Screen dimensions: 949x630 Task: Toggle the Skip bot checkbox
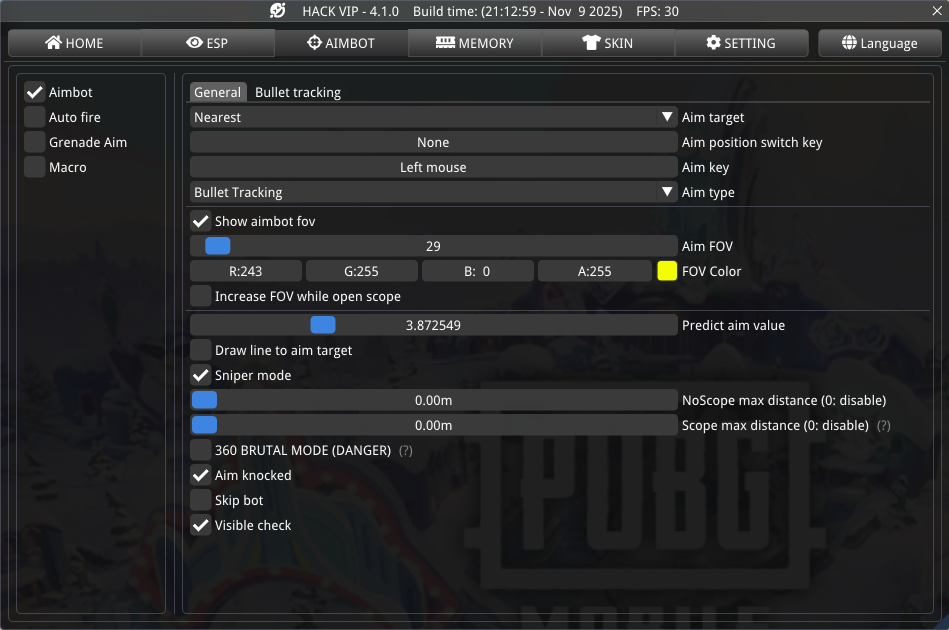[x=201, y=500]
